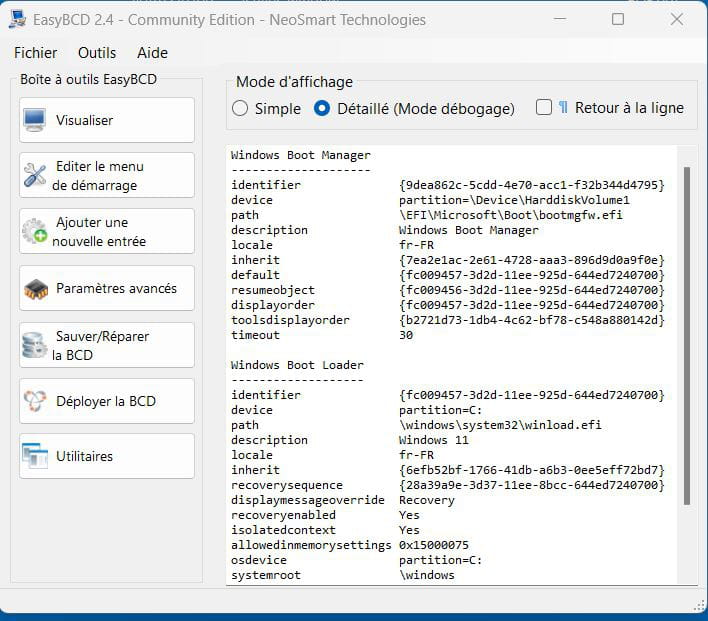Image resolution: width=708 pixels, height=621 pixels.
Task: Open the Fichier menu
Action: pyautogui.click(x=35, y=53)
